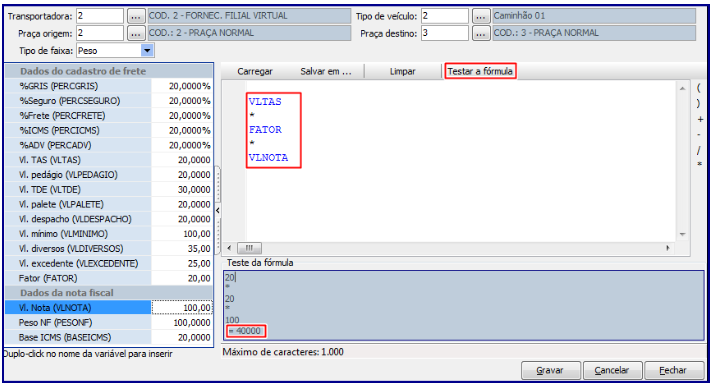Click the Vl. mínimo value 100,00 cell

coord(182,234)
